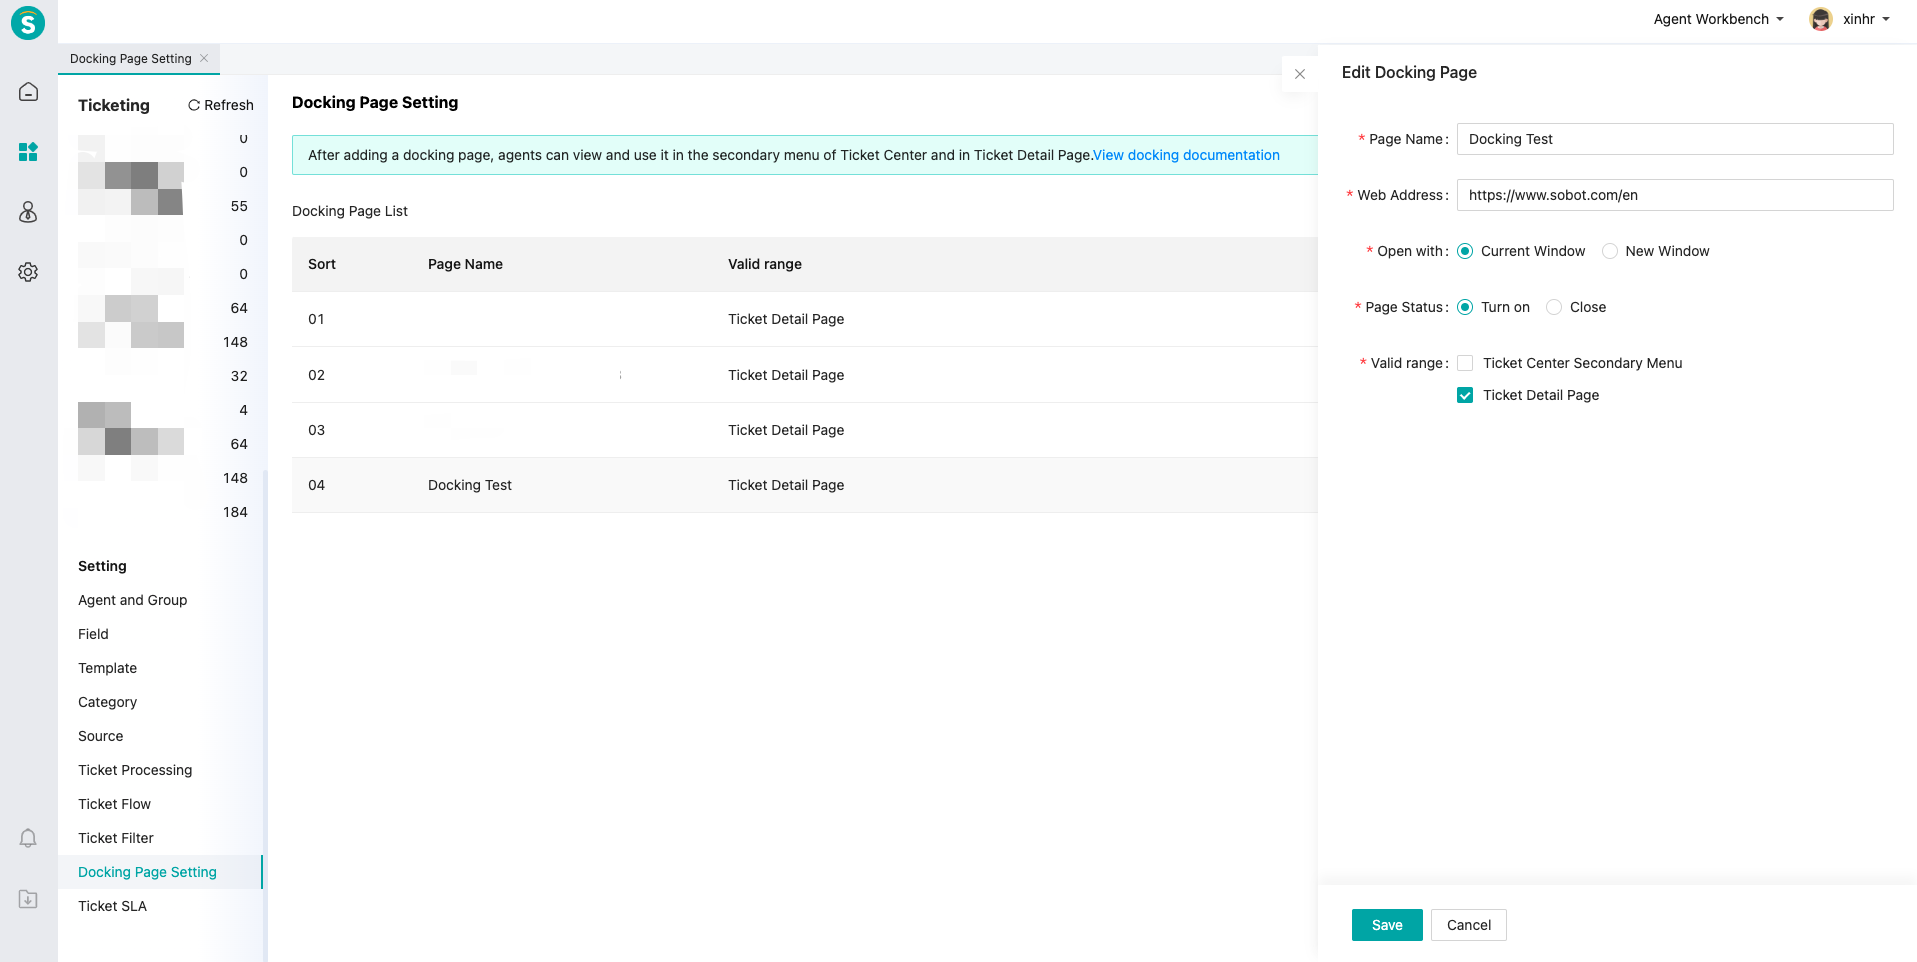
Task: Open the customer contacts sidebar icon
Action: point(28,212)
